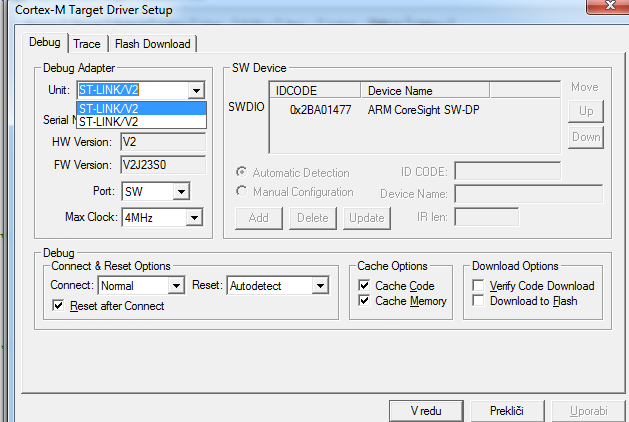Click the IDCODE column header
629x422 pixels.
point(315,90)
